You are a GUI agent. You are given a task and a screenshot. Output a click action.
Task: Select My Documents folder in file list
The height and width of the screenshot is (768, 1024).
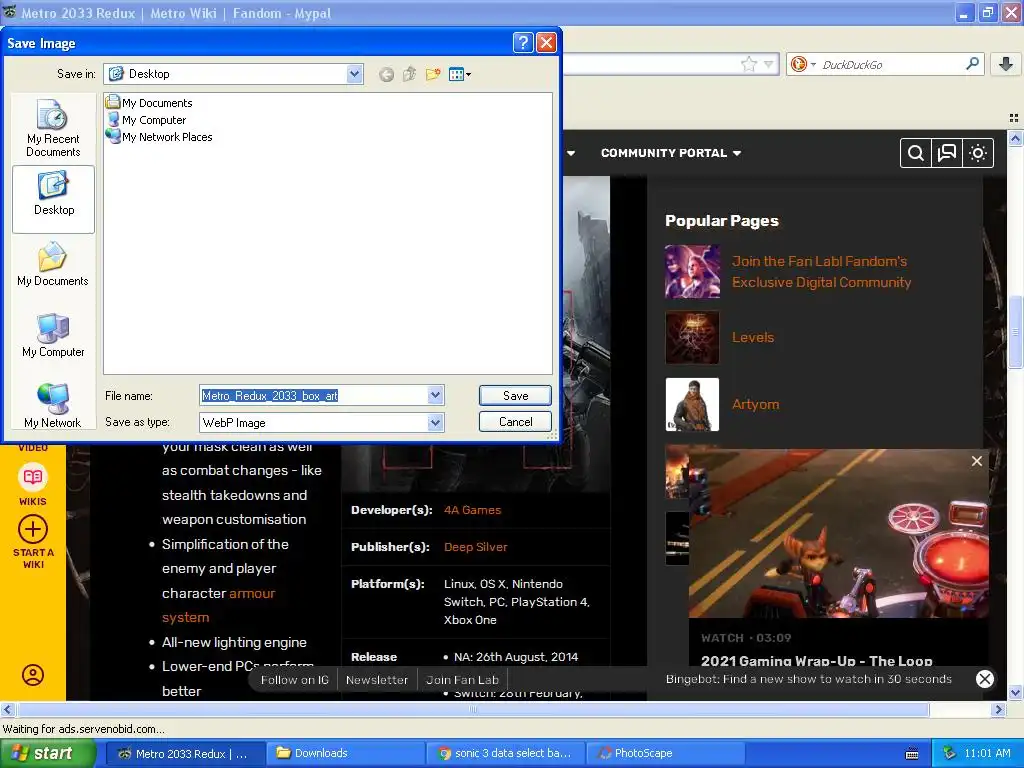pos(149,103)
